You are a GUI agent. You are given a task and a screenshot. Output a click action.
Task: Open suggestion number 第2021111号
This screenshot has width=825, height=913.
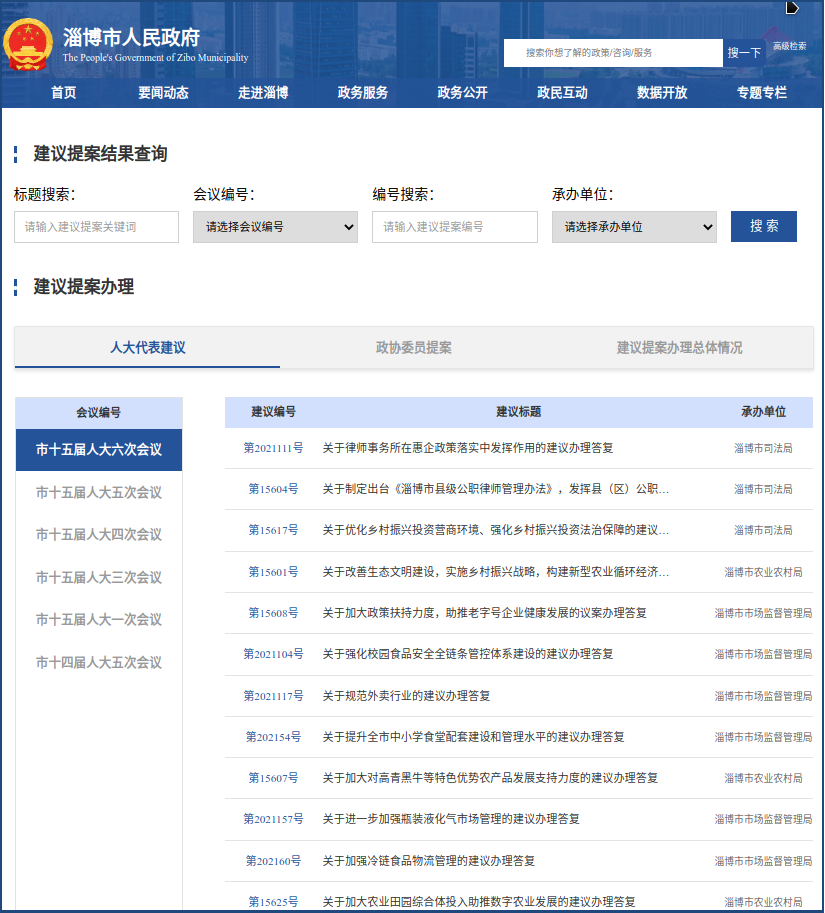(x=273, y=448)
